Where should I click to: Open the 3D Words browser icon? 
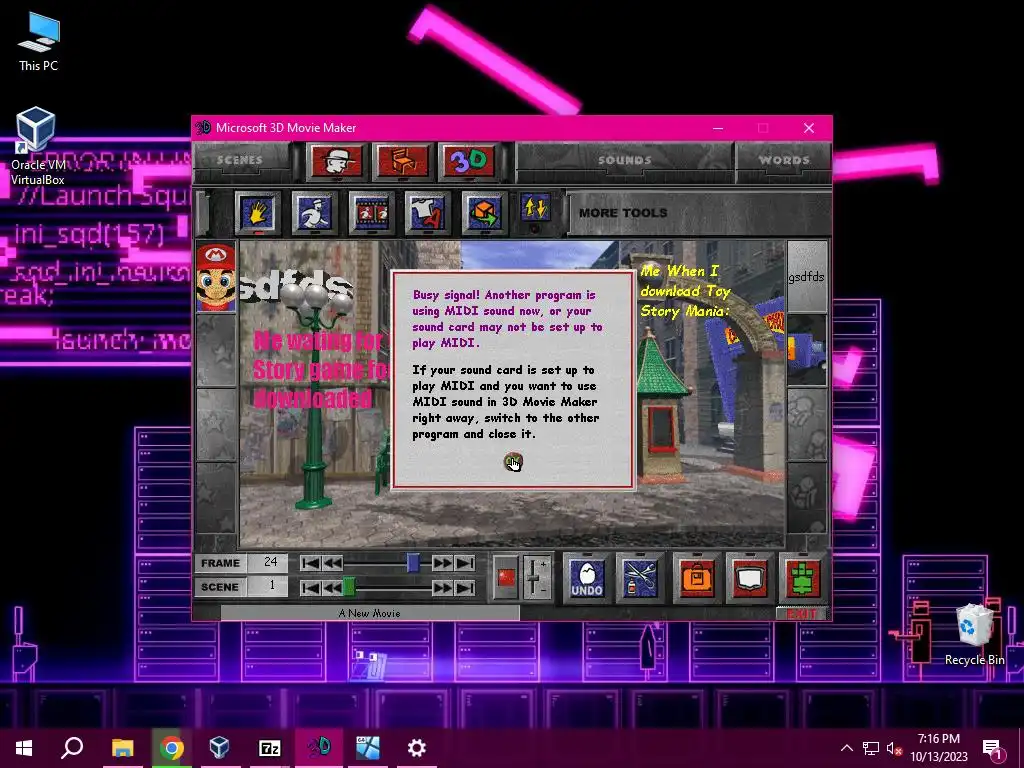[468, 161]
